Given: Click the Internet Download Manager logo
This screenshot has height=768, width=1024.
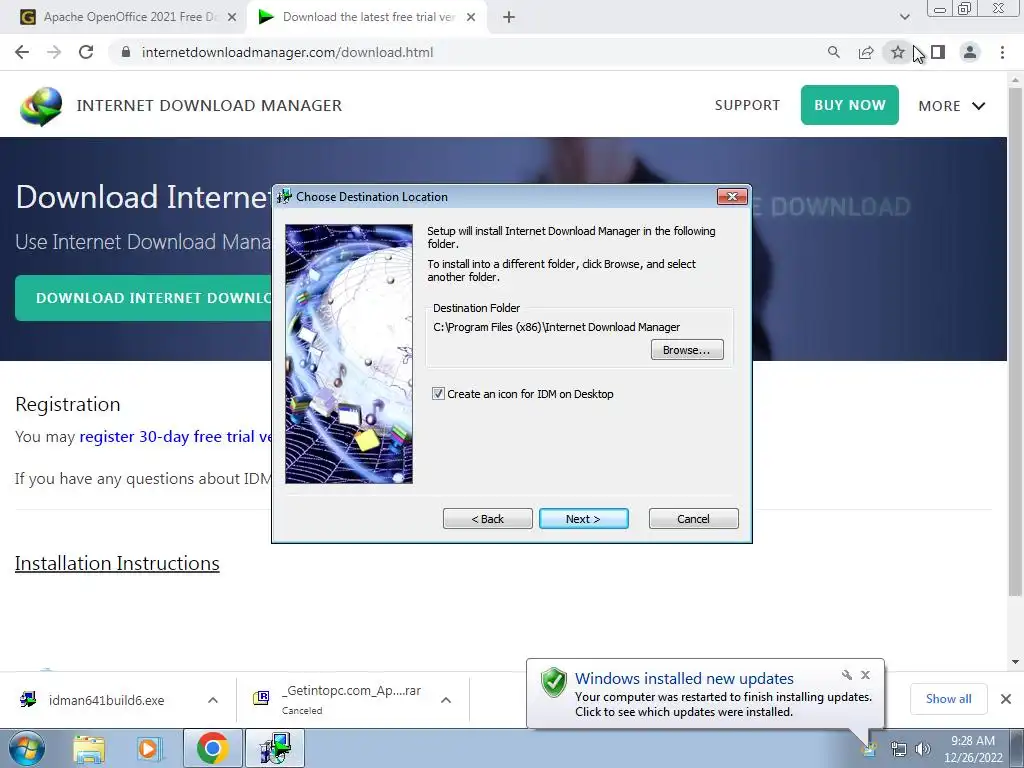Looking at the screenshot, I should [x=41, y=106].
